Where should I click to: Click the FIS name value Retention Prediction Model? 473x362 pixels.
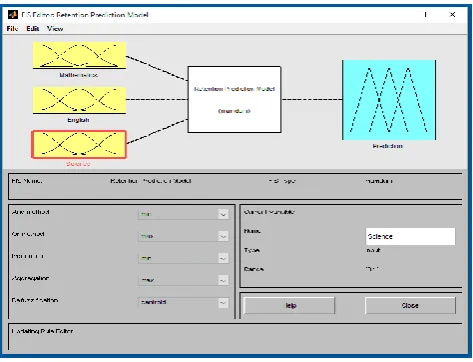[x=151, y=181]
